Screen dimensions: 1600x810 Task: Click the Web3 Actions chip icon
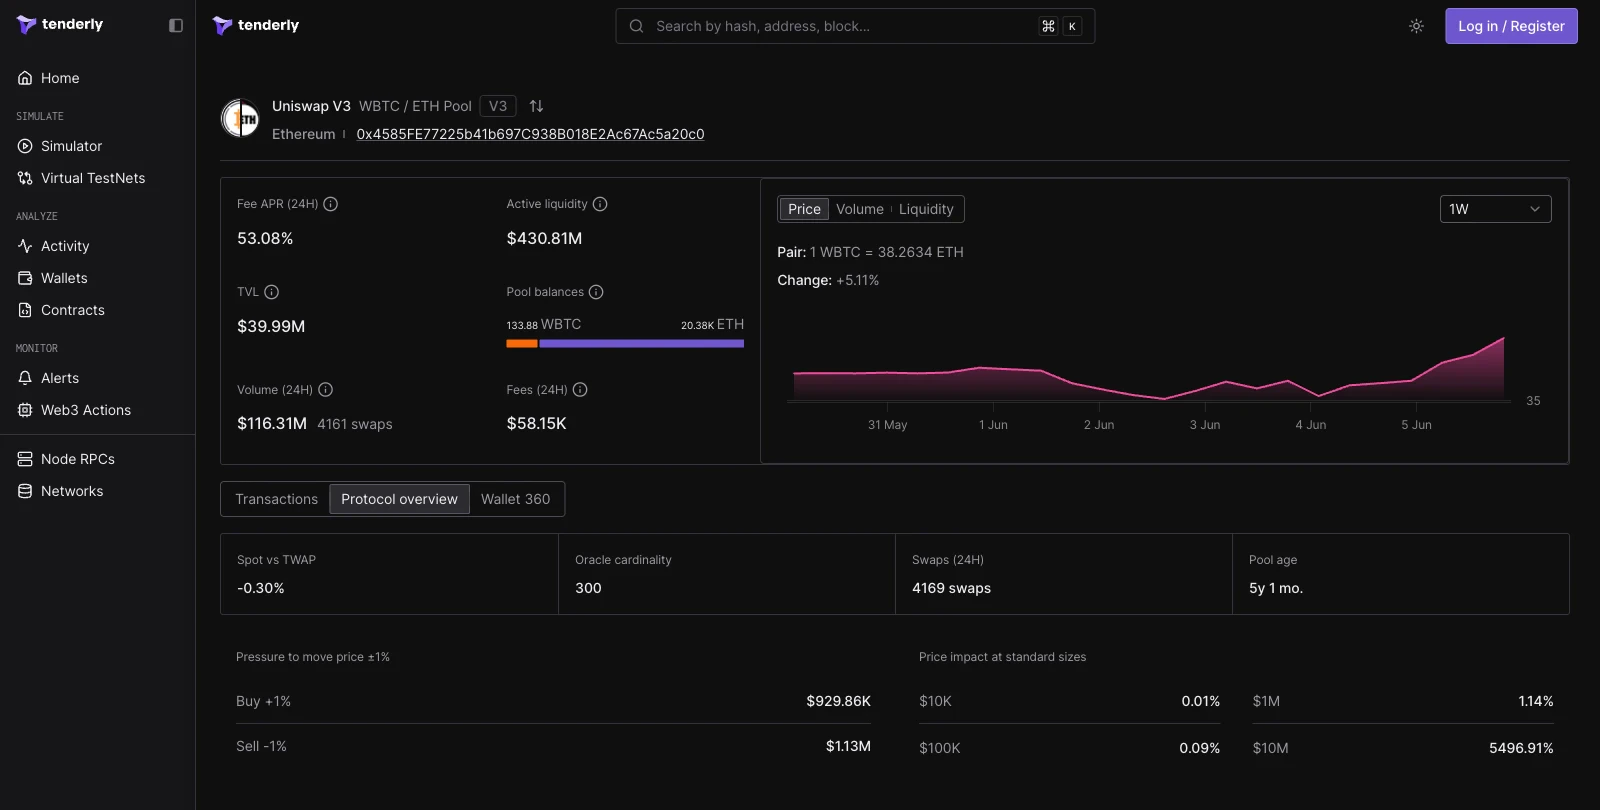25,410
